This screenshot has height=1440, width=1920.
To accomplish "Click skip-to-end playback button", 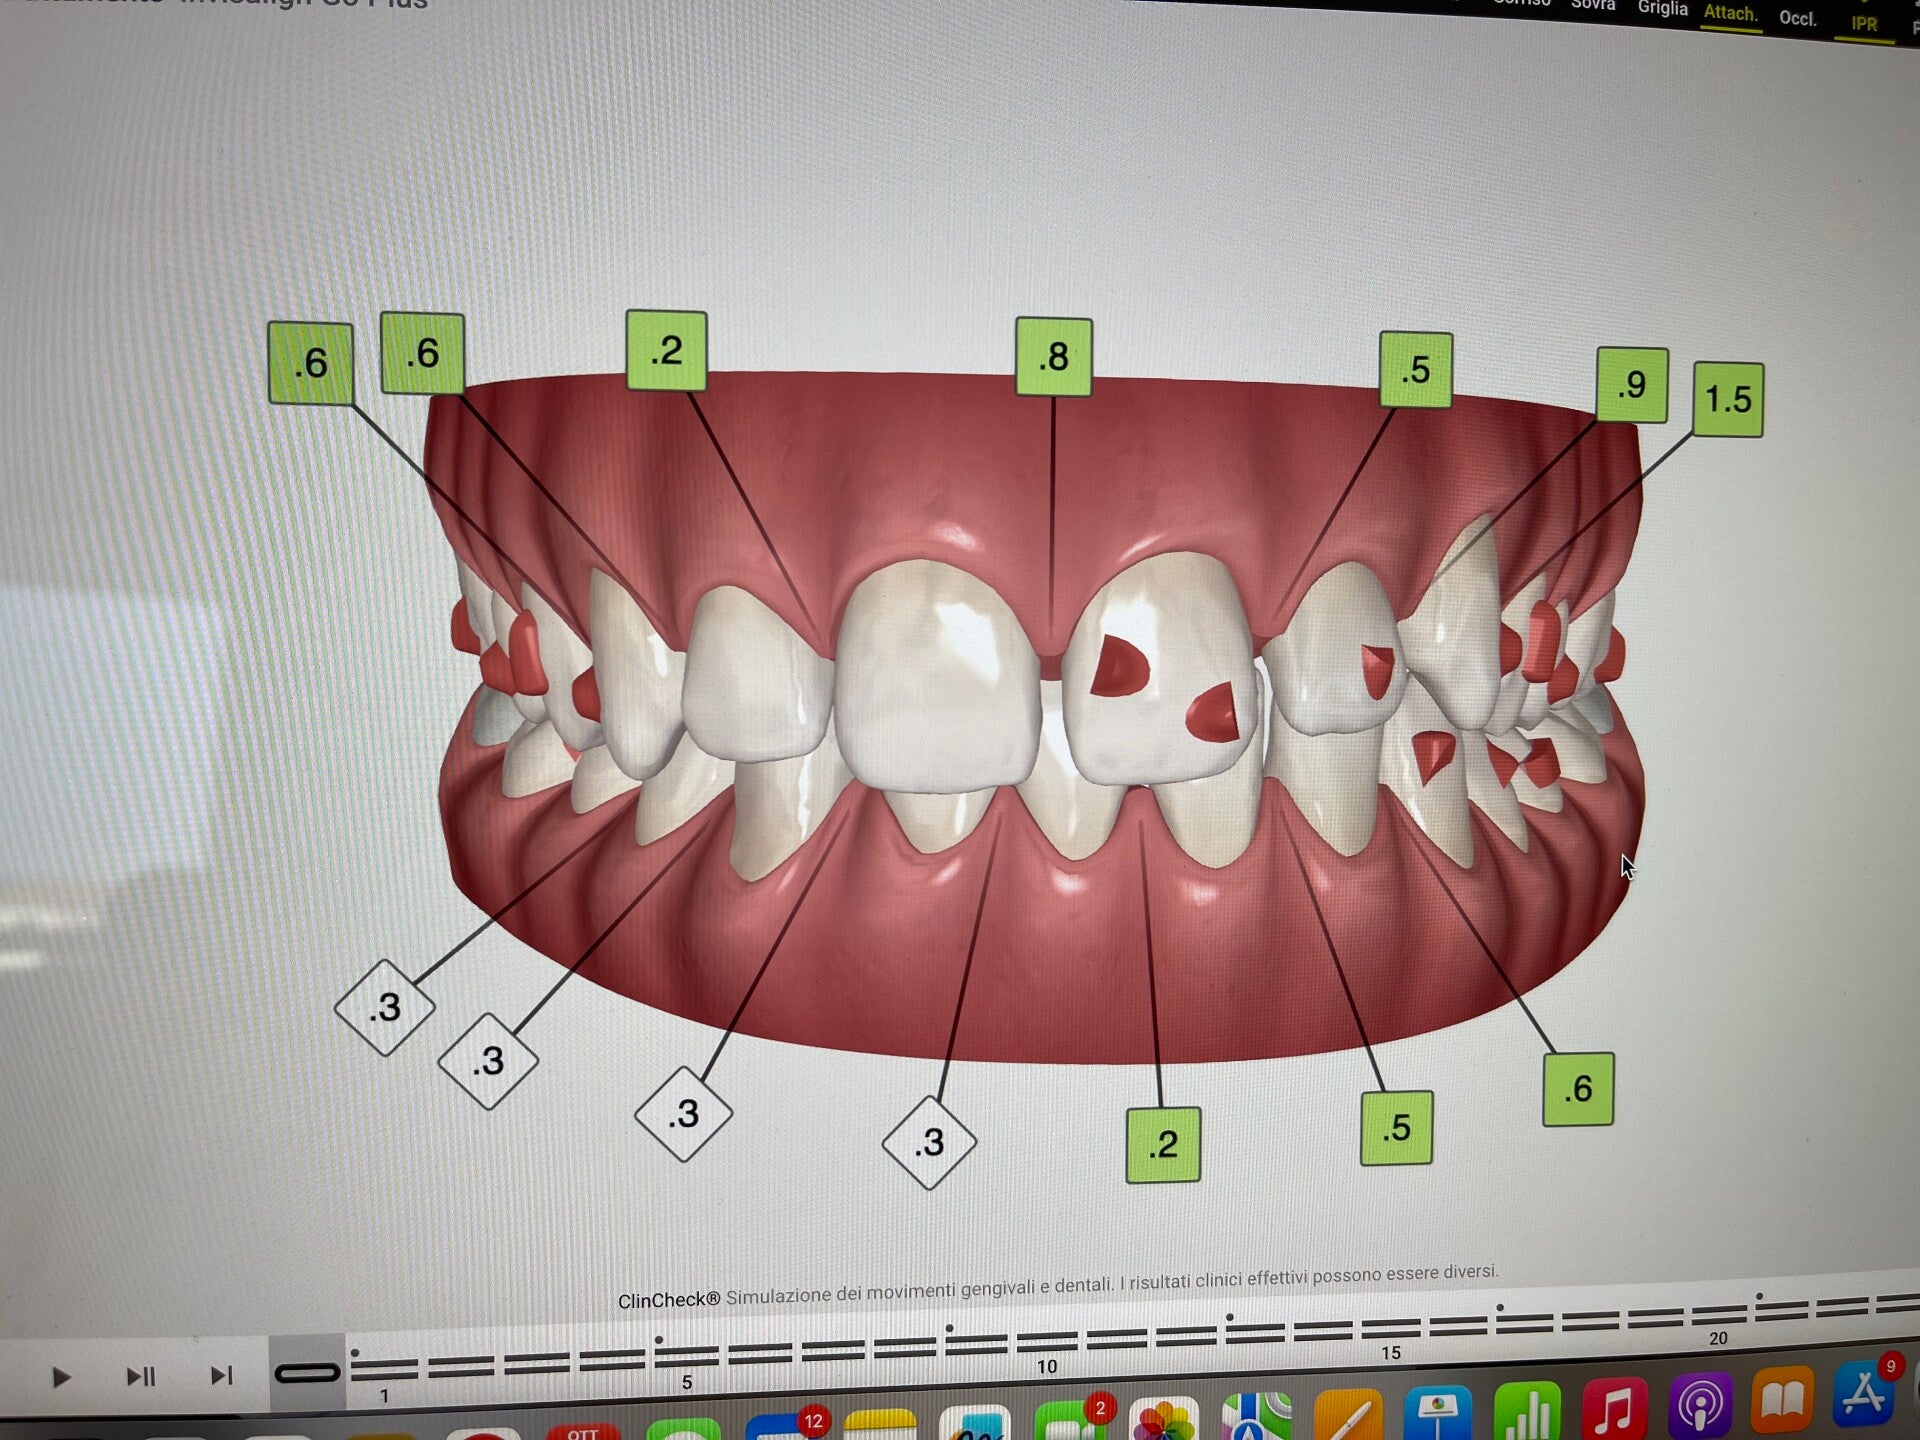I will coord(221,1376).
